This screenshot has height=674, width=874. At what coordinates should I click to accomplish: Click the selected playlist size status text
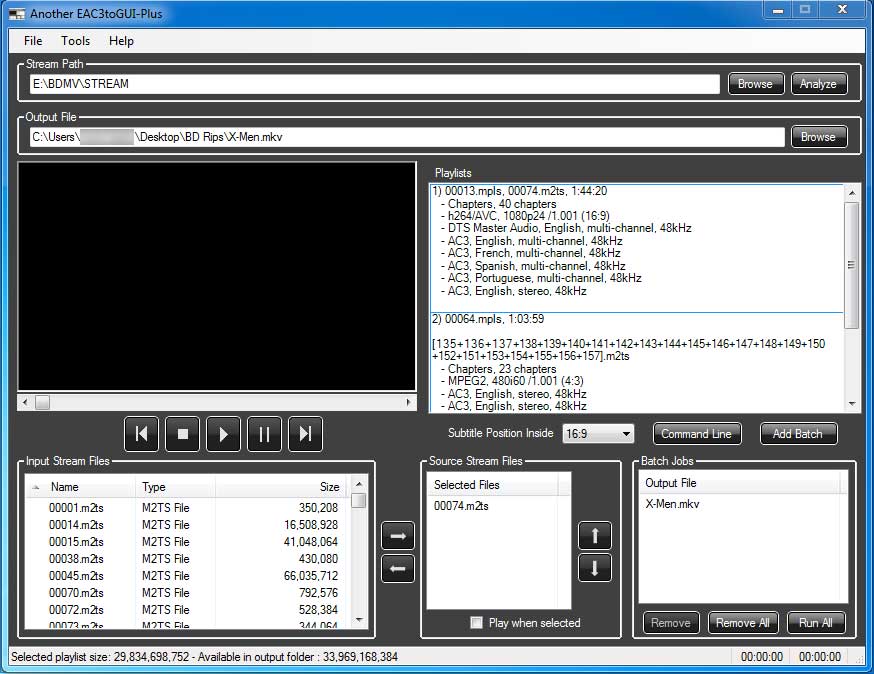tap(205, 657)
